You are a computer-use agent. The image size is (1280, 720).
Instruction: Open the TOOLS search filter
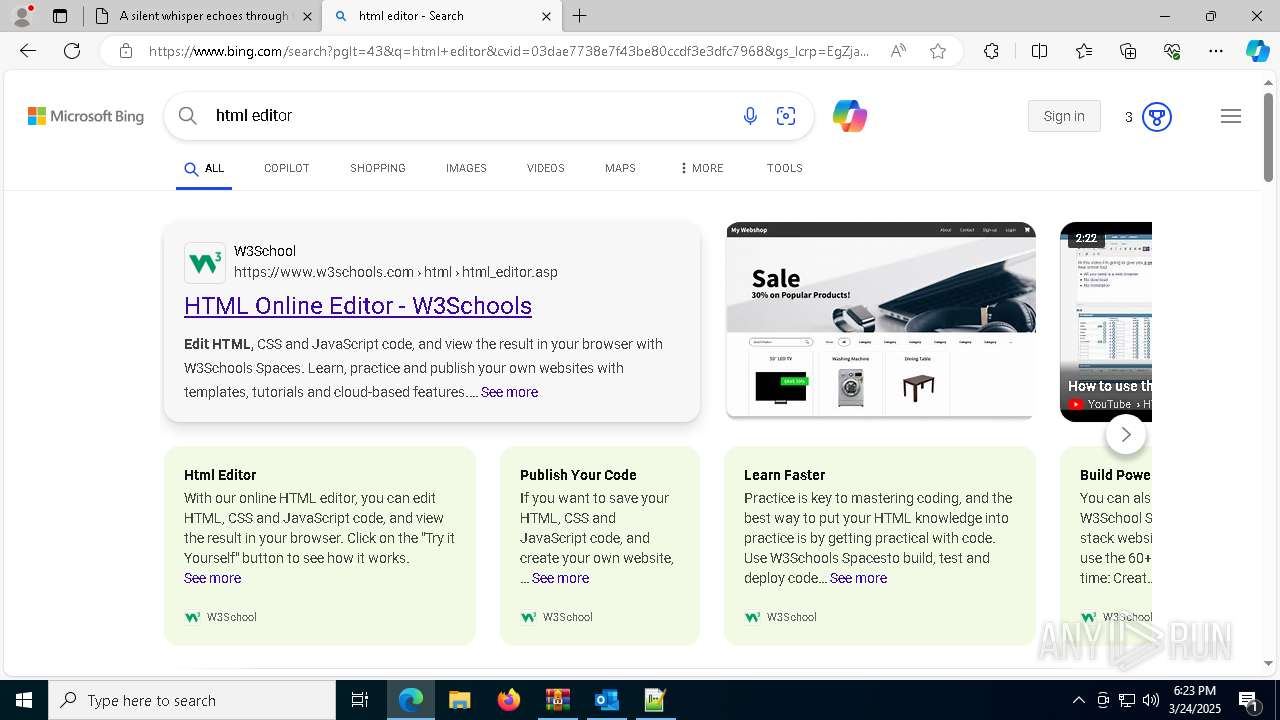click(785, 169)
